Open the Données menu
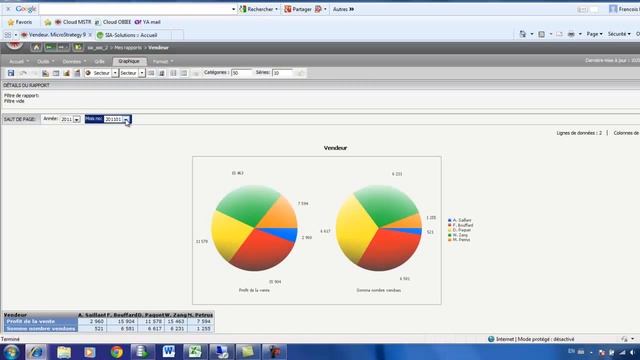This screenshot has width=640, height=360. (x=74, y=62)
